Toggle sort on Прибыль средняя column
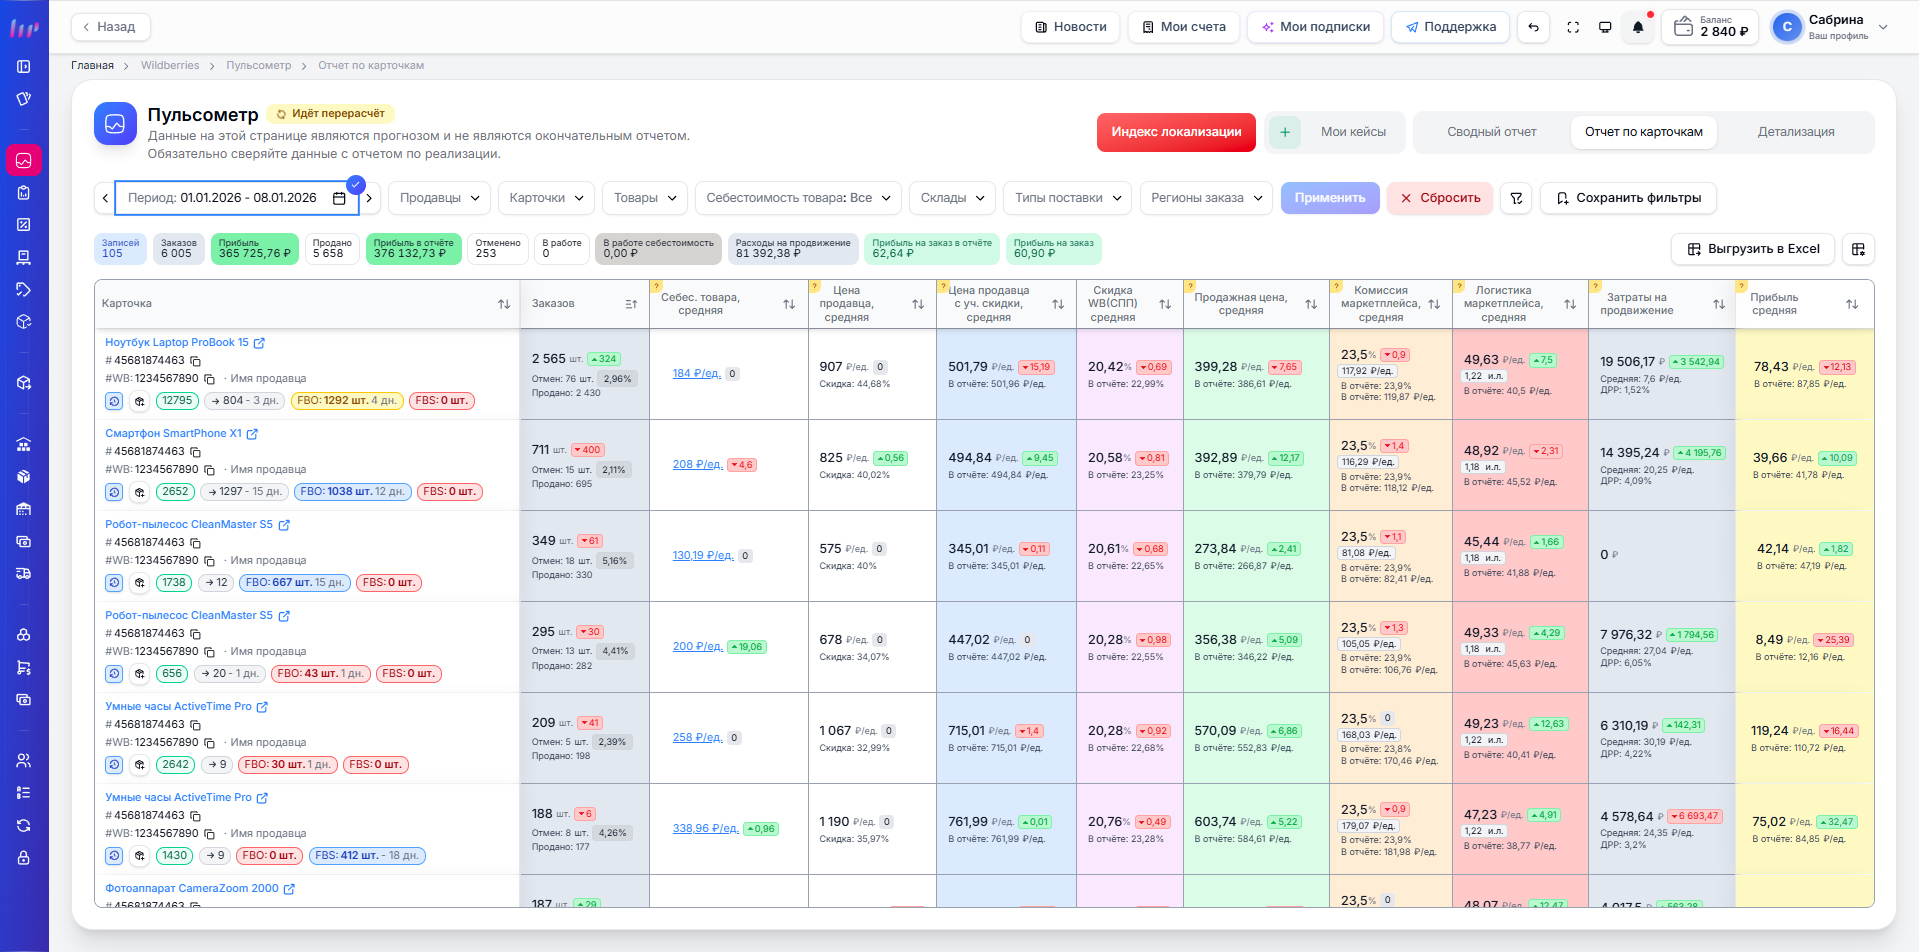Image resolution: width=1919 pixels, height=952 pixels. tap(1851, 304)
